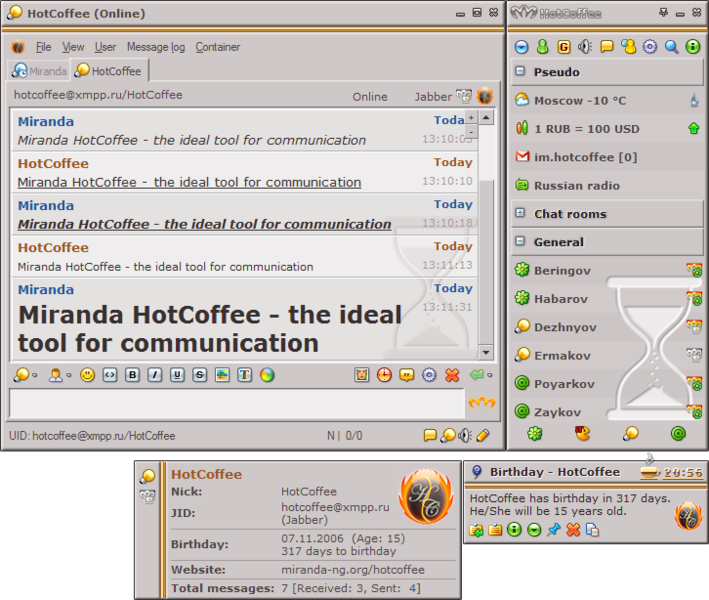Open the Message log menu
Image resolution: width=709 pixels, height=600 pixels.
[x=156, y=47]
